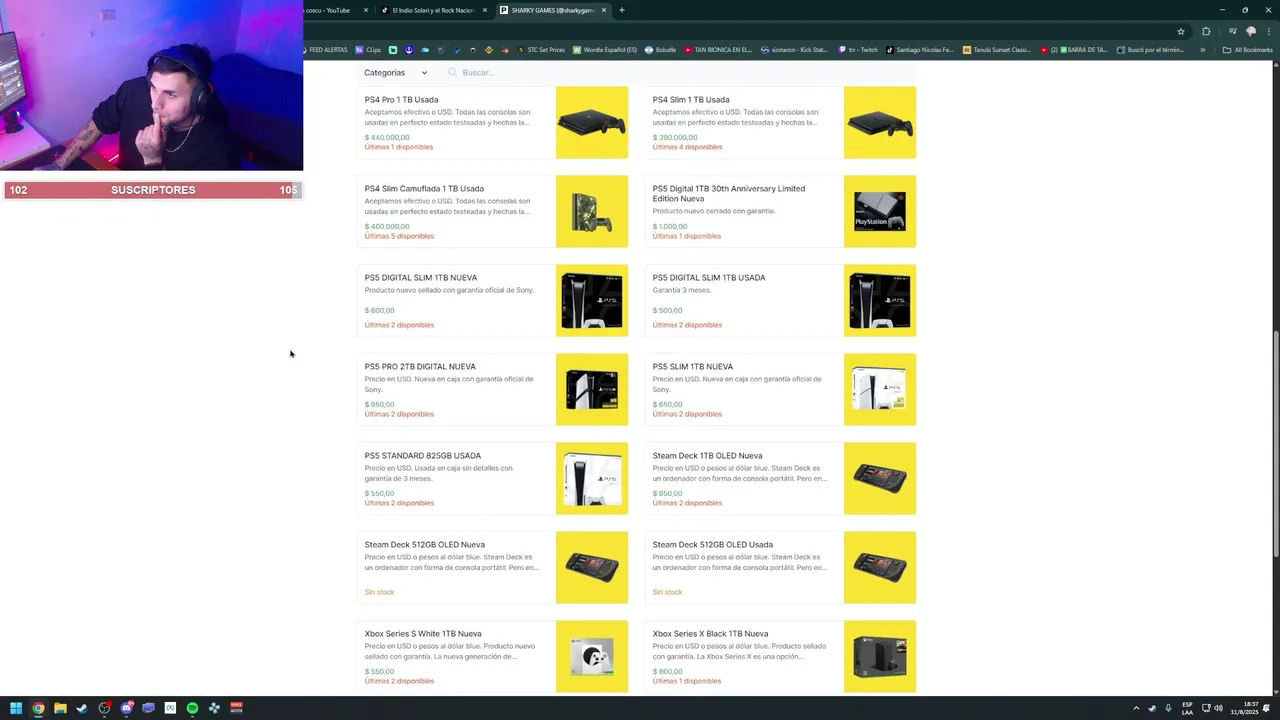
Task: Open the Steam Deck 1TB OLED Nueva title
Action: click(x=707, y=456)
